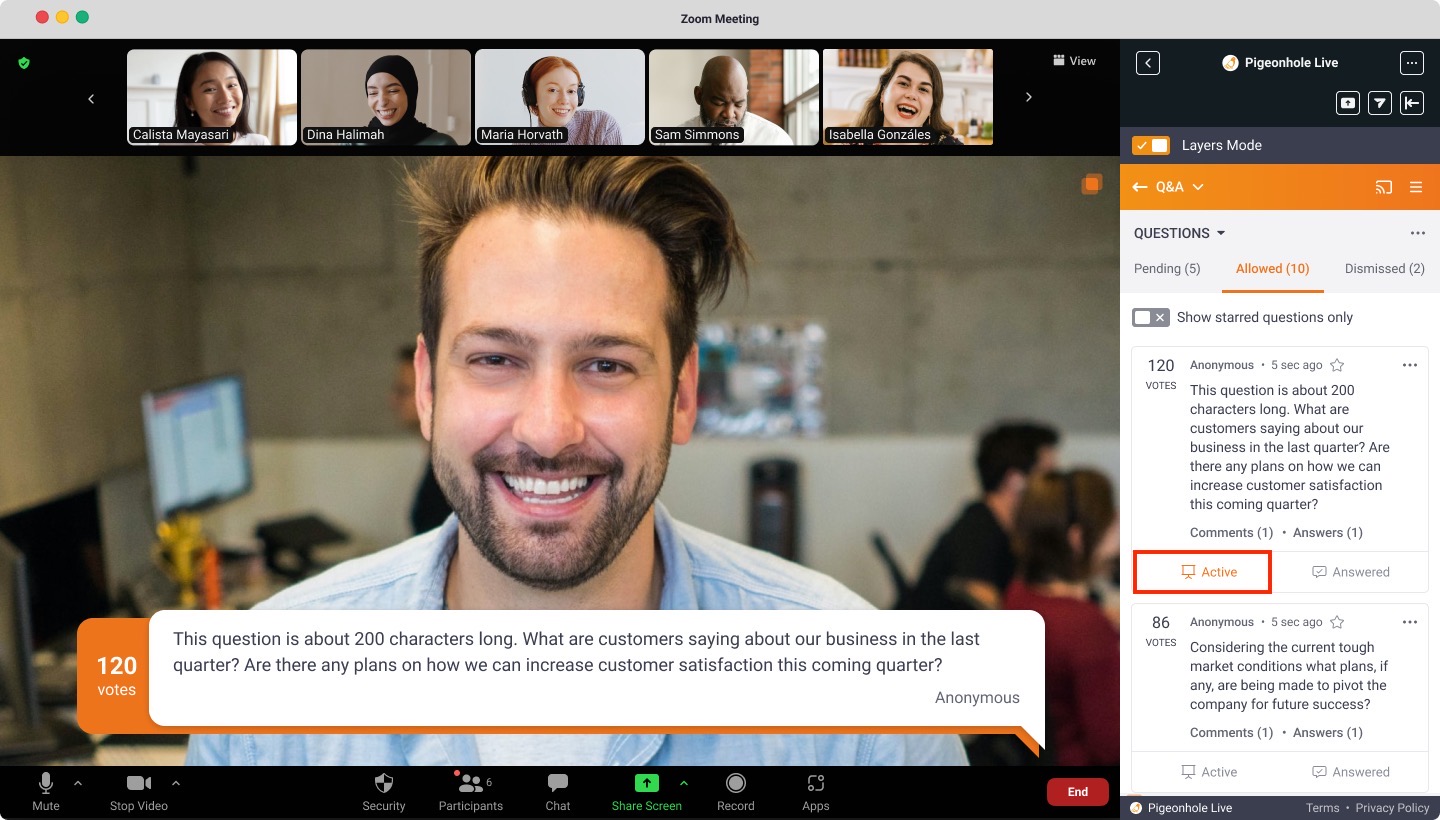Click the Mute microphone icon
The image size is (1440, 820).
point(45,783)
